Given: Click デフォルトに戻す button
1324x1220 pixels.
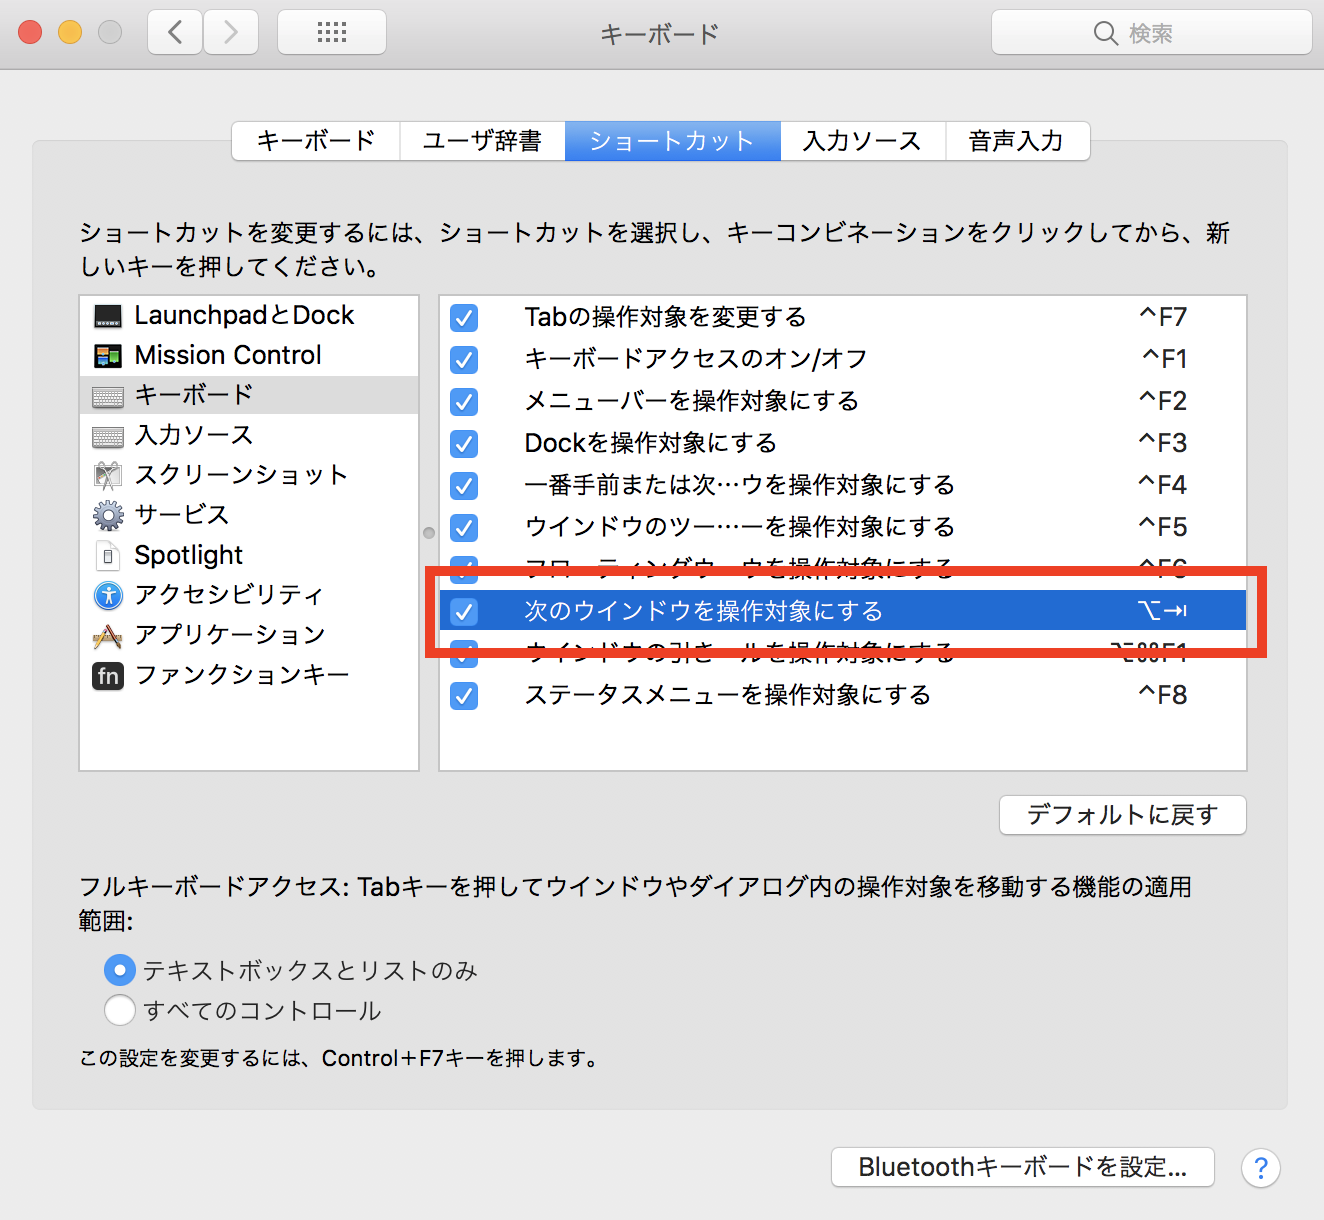Looking at the screenshot, I should [x=1122, y=815].
